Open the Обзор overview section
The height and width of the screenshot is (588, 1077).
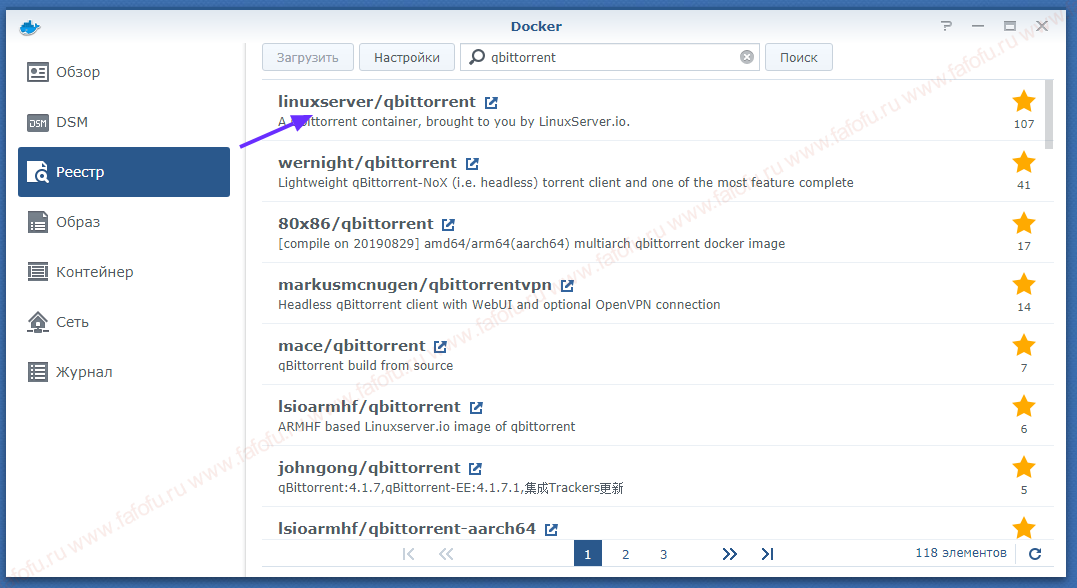click(124, 72)
